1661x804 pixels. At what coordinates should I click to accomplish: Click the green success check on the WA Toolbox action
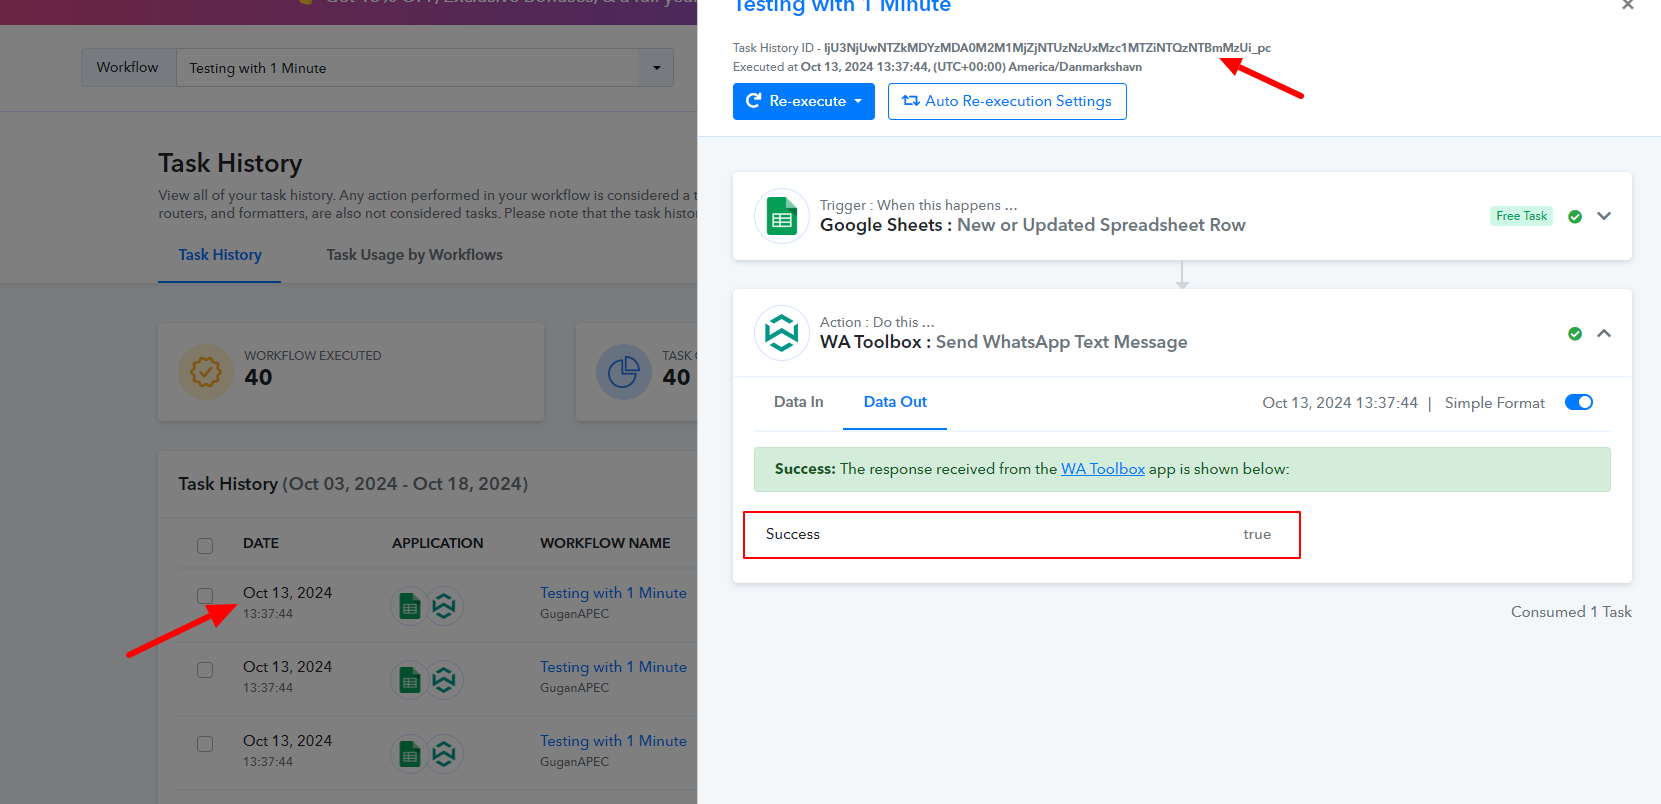pyautogui.click(x=1575, y=333)
